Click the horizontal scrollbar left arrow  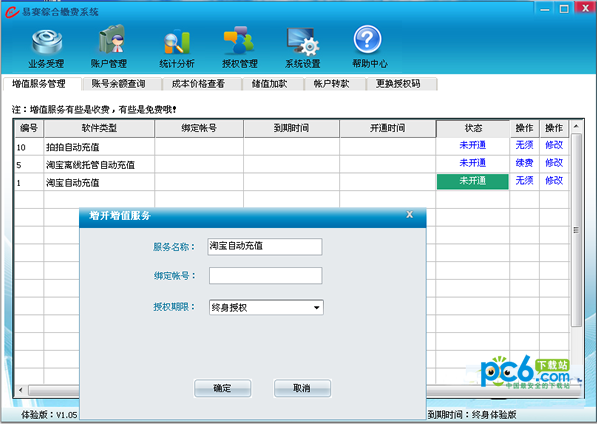[21, 390]
